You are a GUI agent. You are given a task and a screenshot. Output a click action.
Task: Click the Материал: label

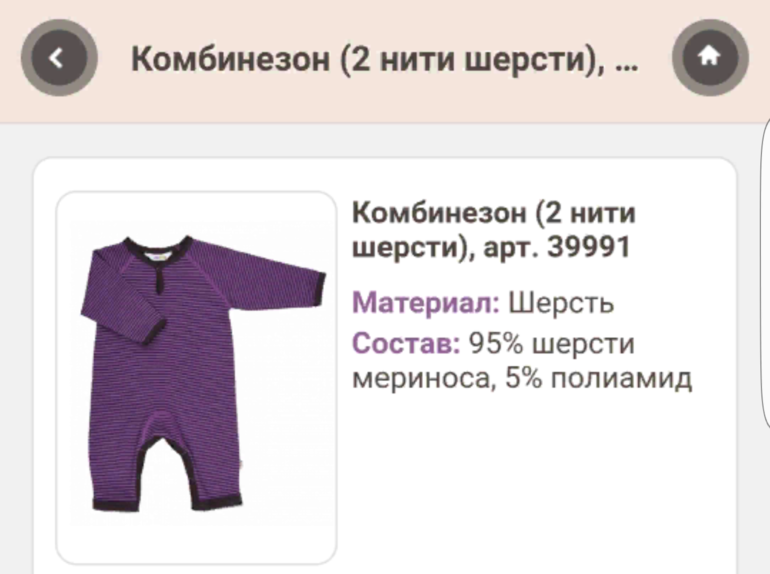[x=426, y=302]
